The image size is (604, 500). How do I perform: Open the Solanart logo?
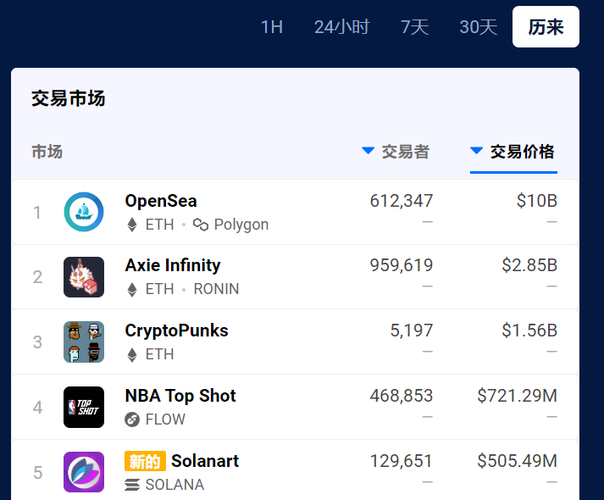(x=84, y=472)
